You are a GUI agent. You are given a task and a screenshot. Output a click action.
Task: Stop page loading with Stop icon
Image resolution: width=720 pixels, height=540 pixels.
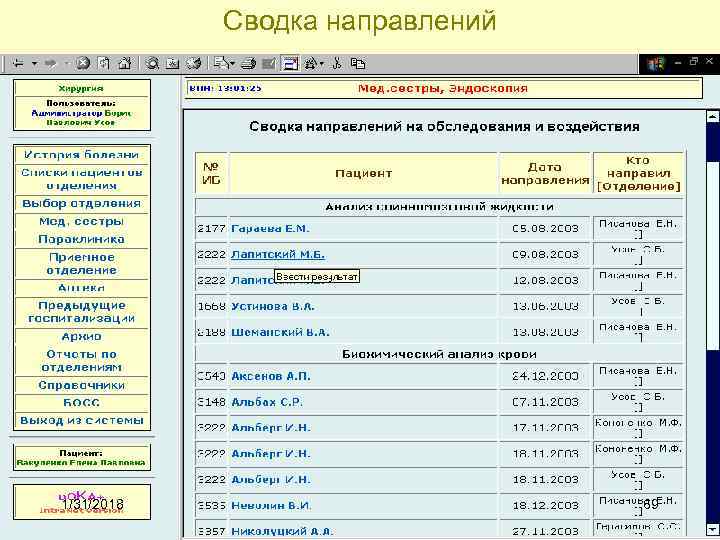[x=83, y=63]
